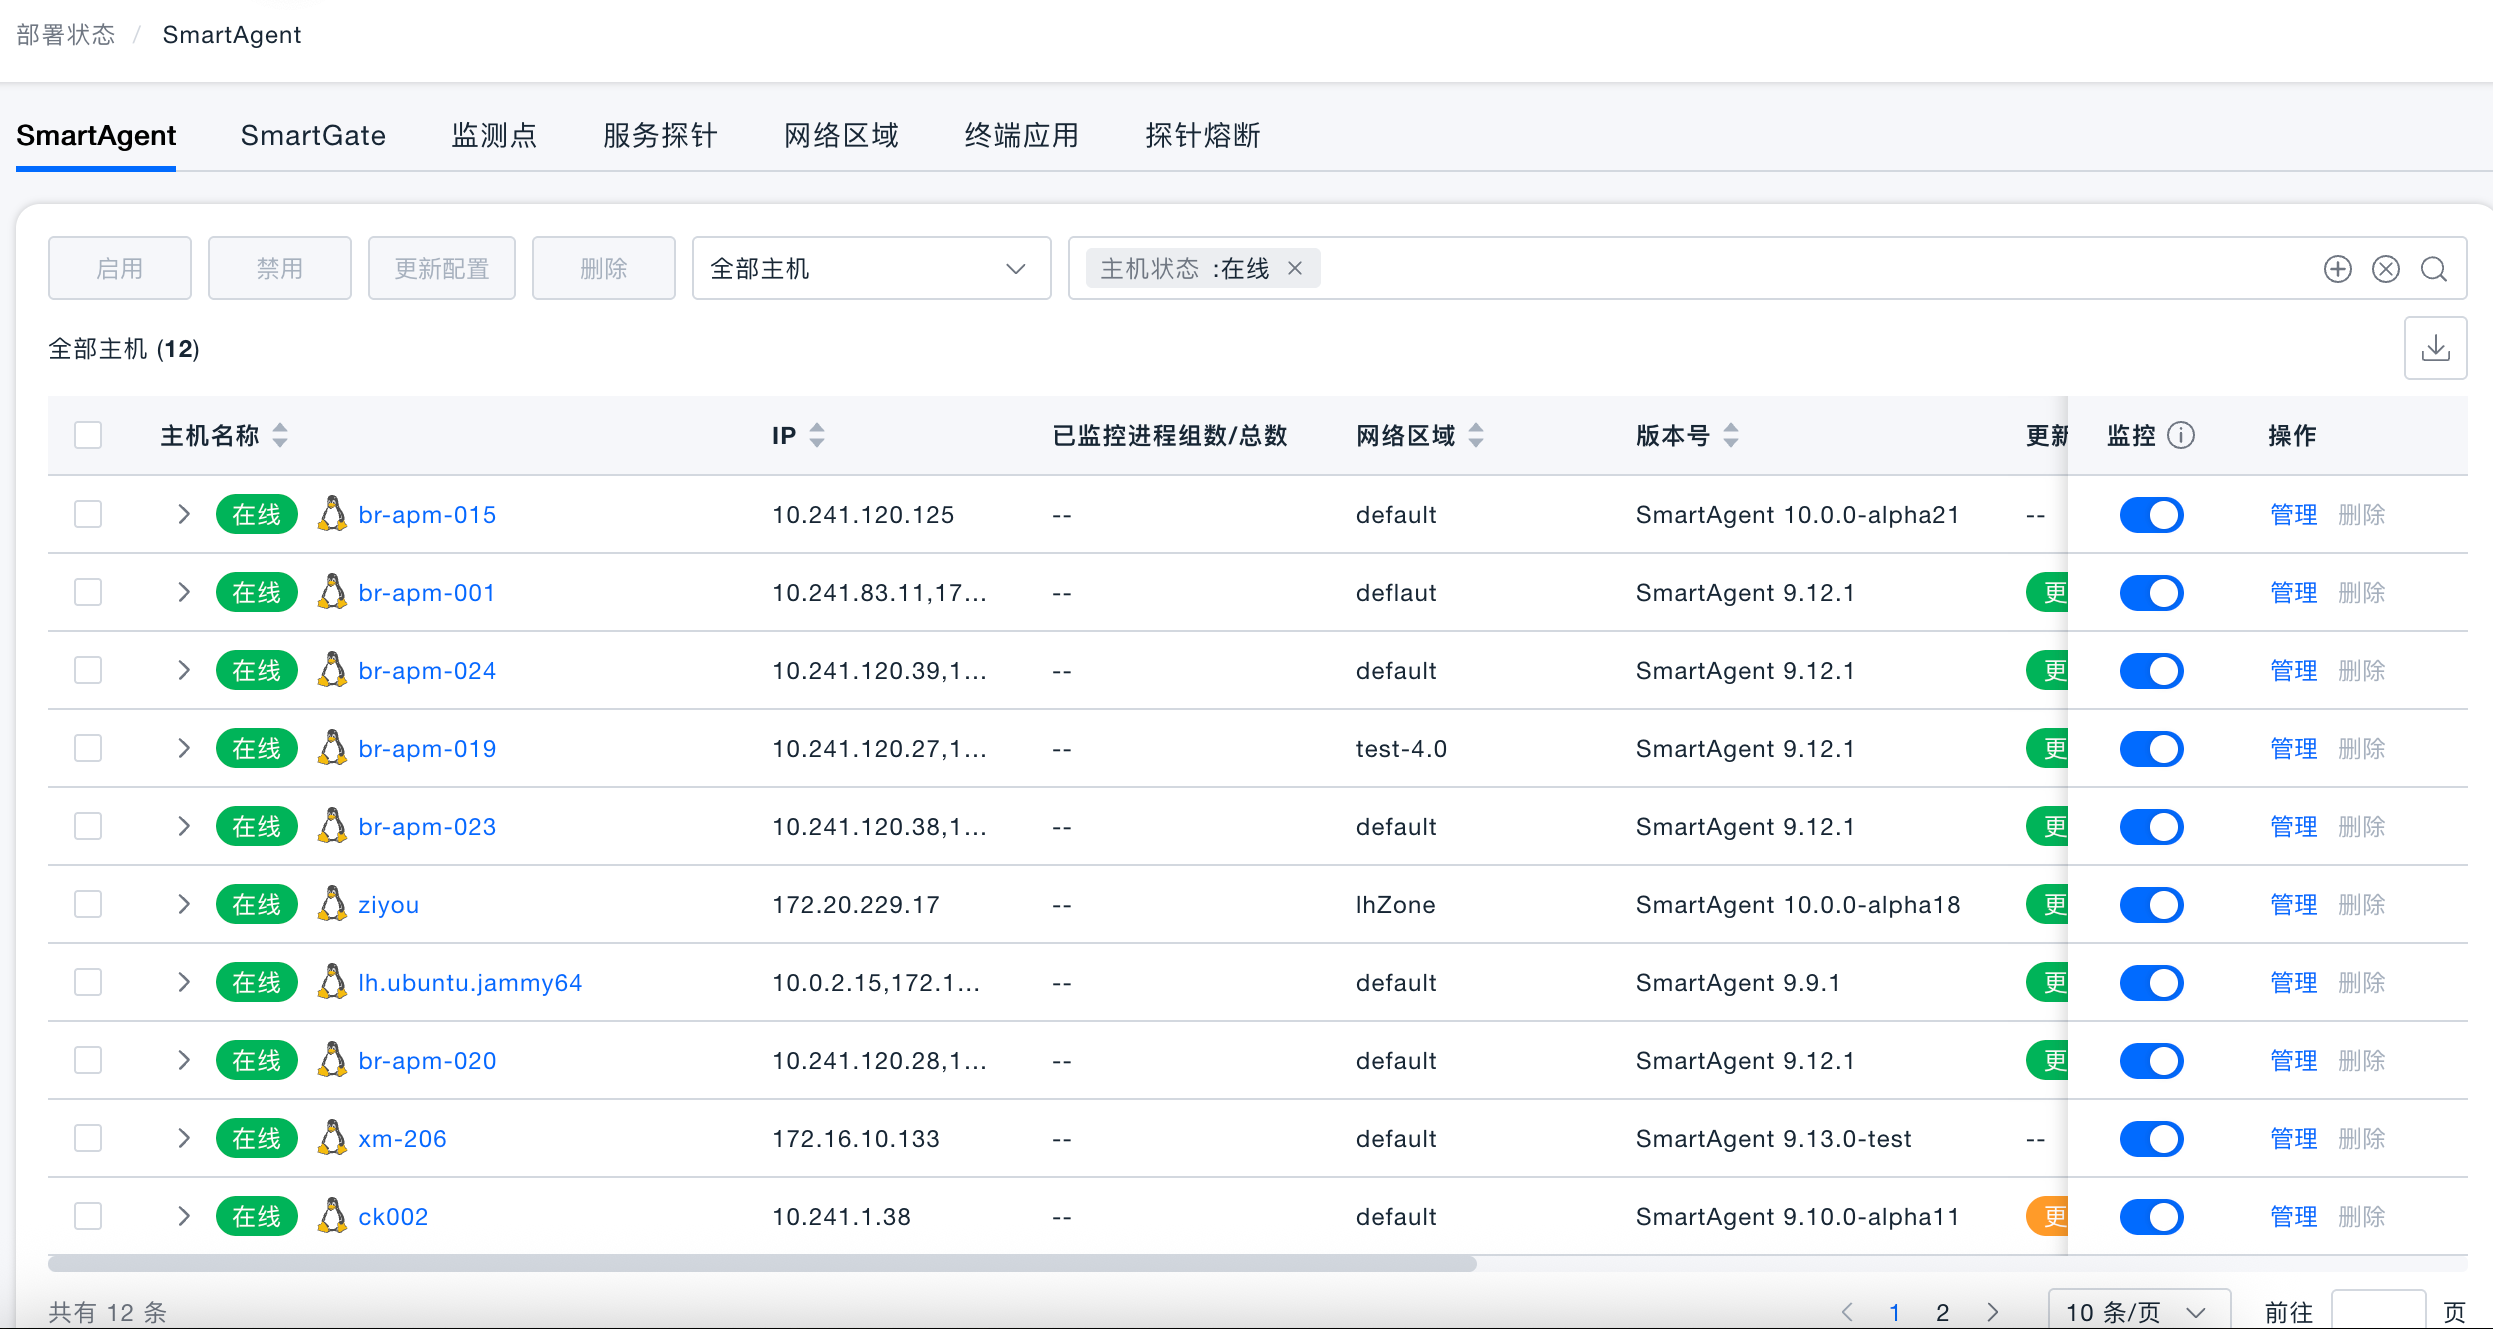The image size is (2494, 1330).
Task: Click the download export icon
Action: tap(2435, 348)
